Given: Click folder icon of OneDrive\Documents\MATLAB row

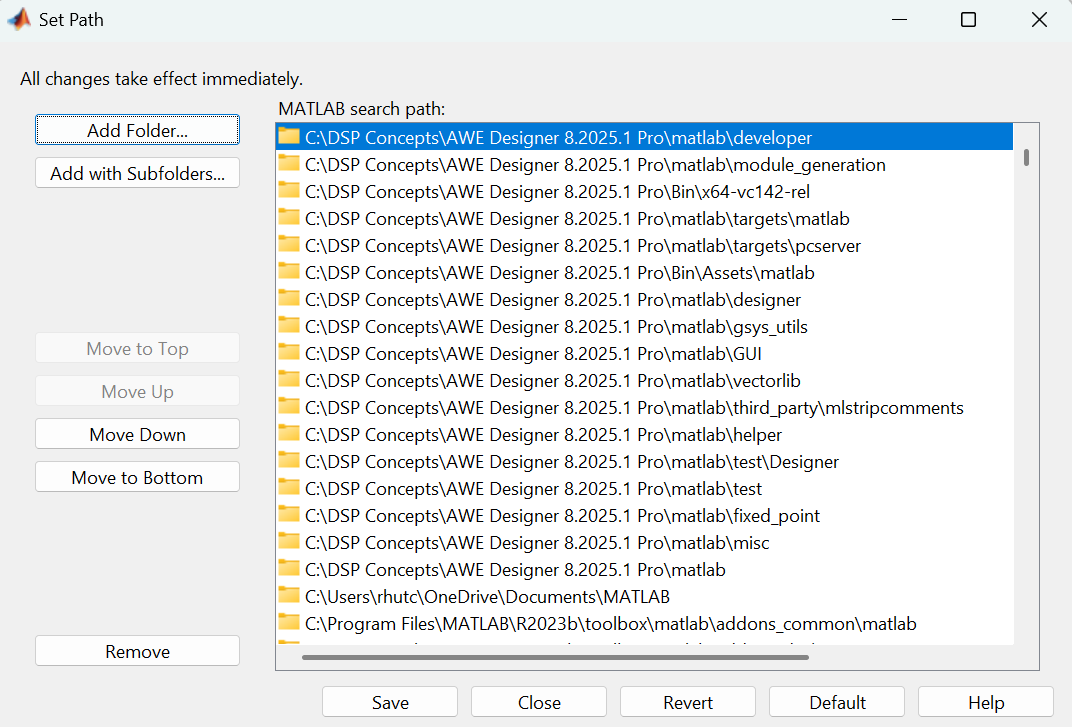Looking at the screenshot, I should [x=289, y=596].
